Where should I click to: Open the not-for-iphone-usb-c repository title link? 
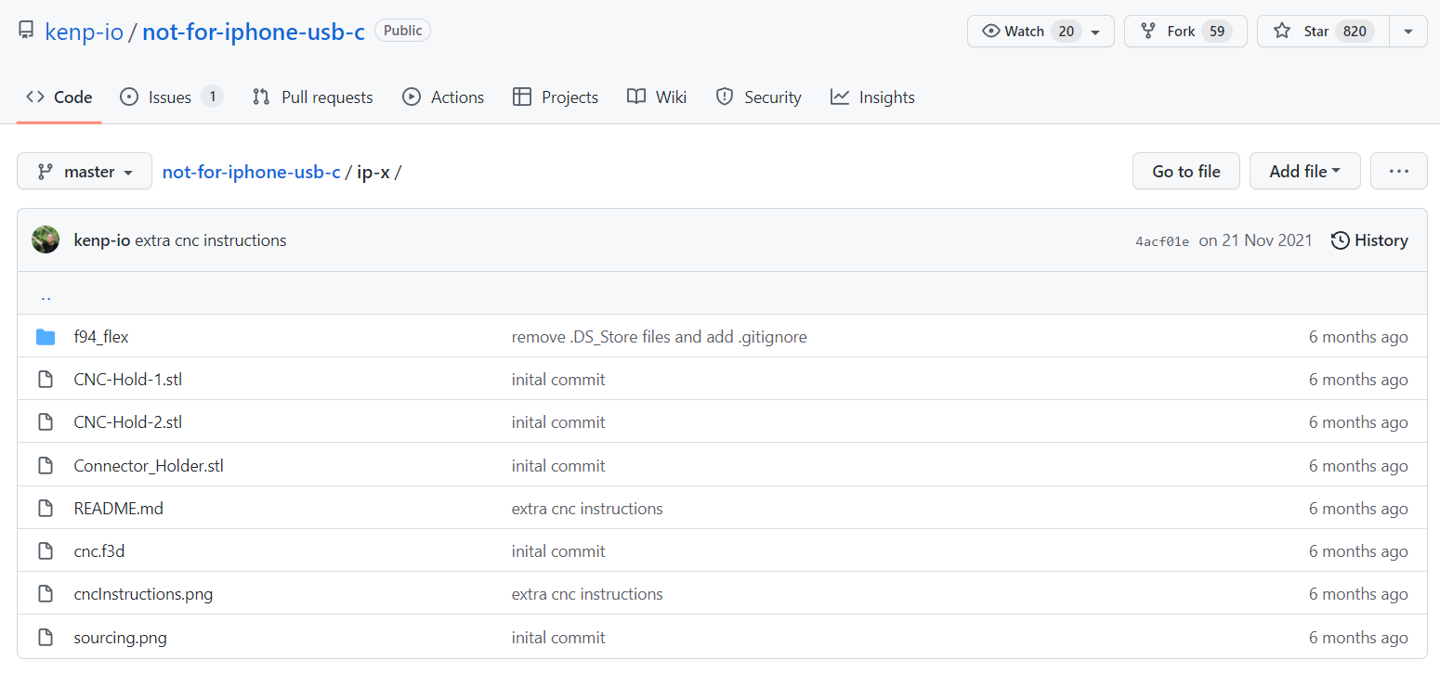[253, 31]
